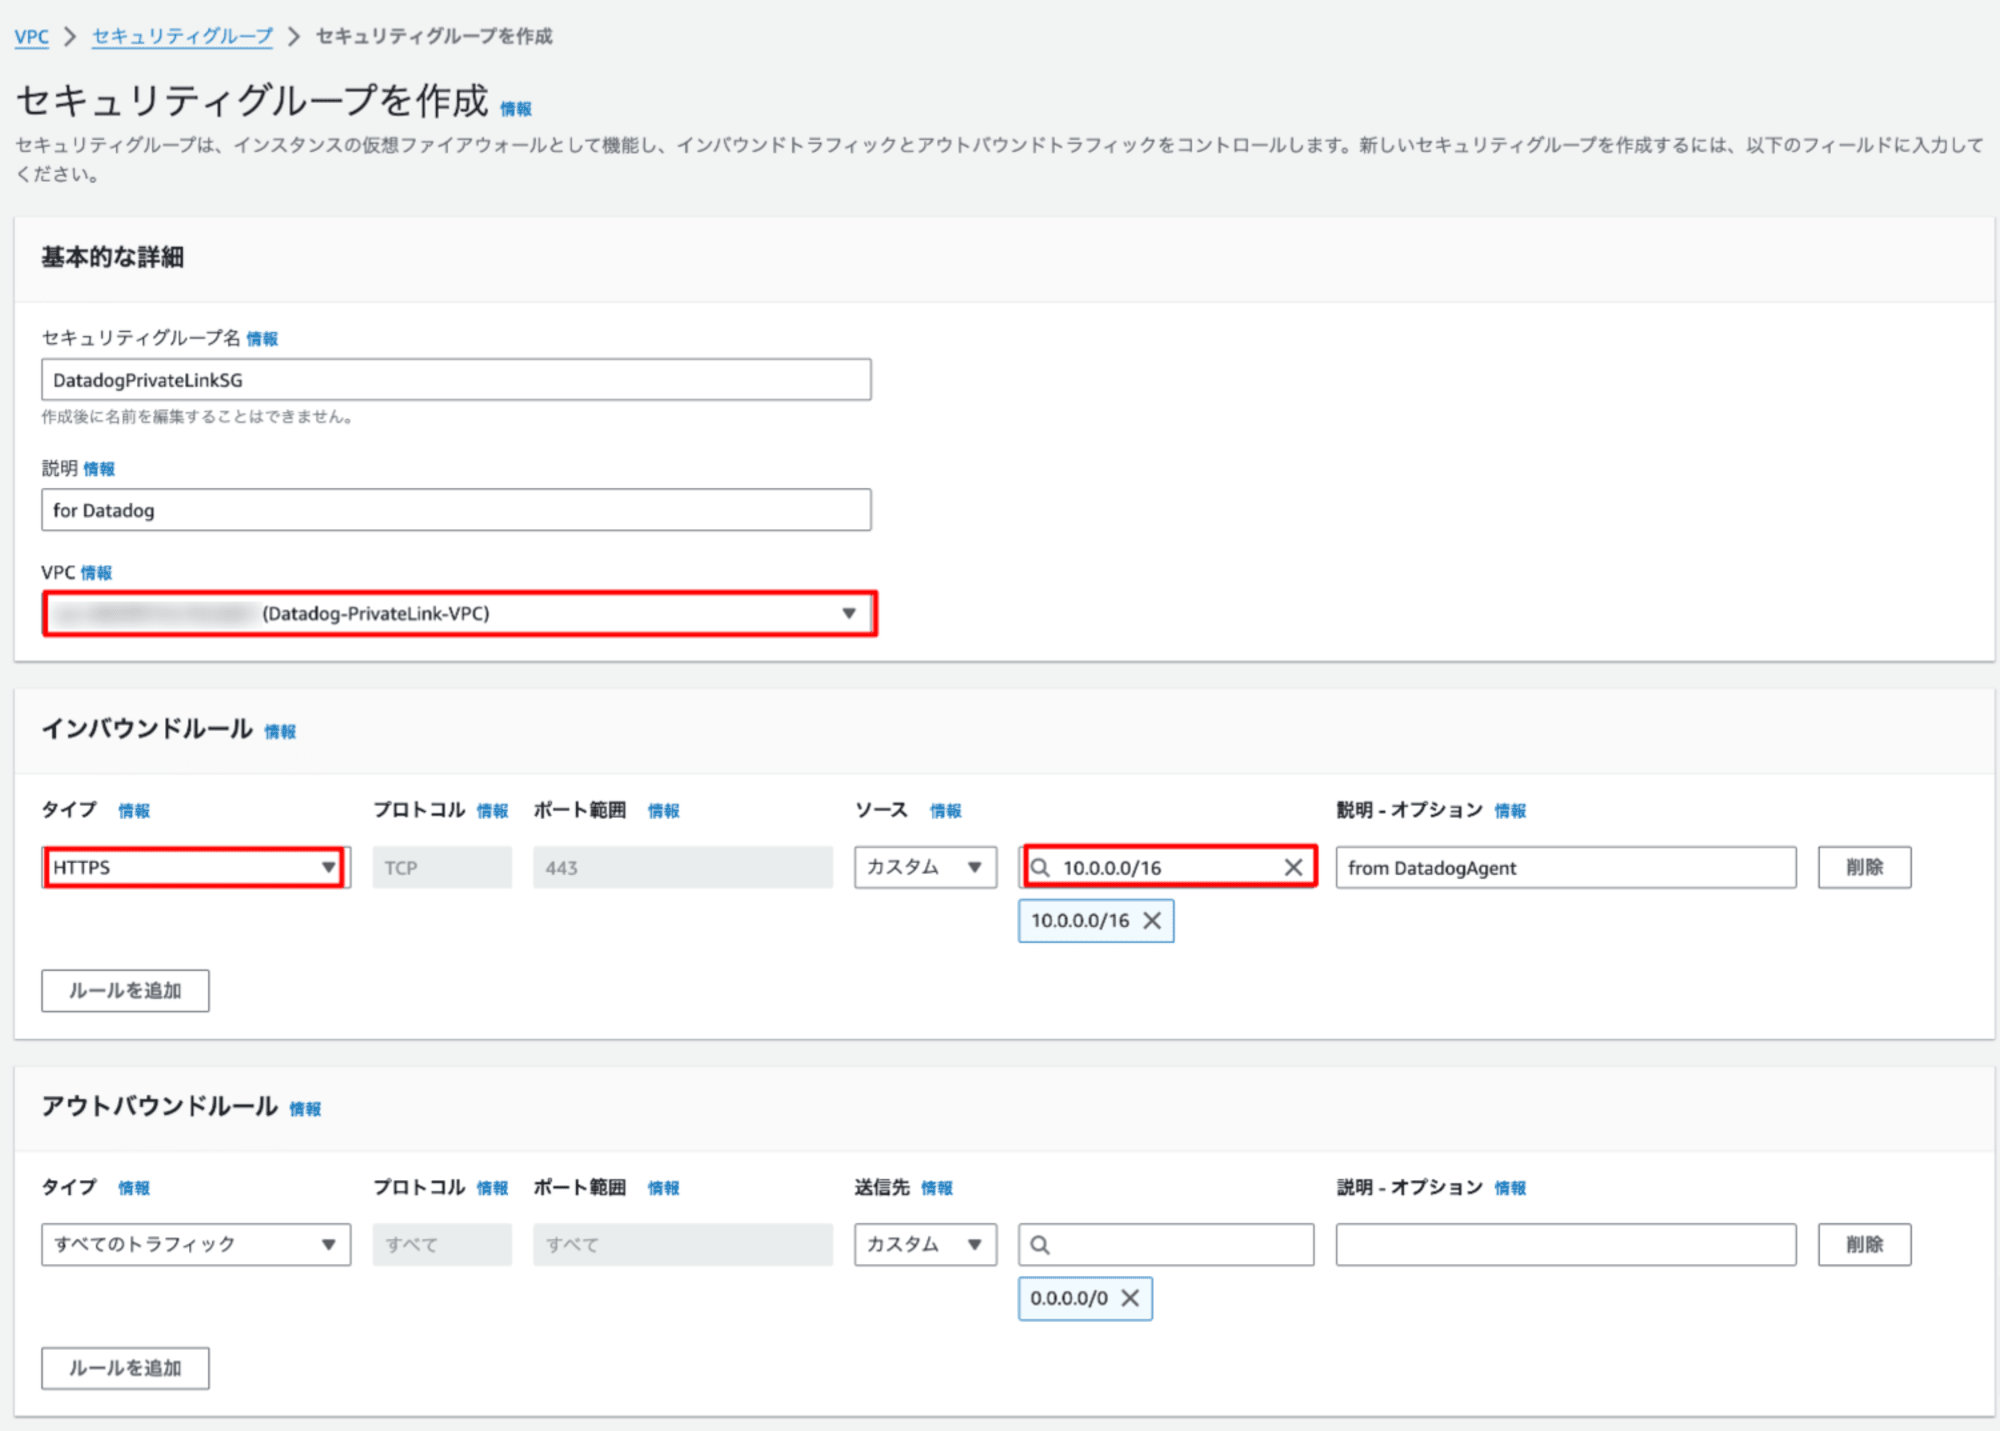Open inbound ソース 情報 link
2000x1431 pixels.
pos(945,811)
